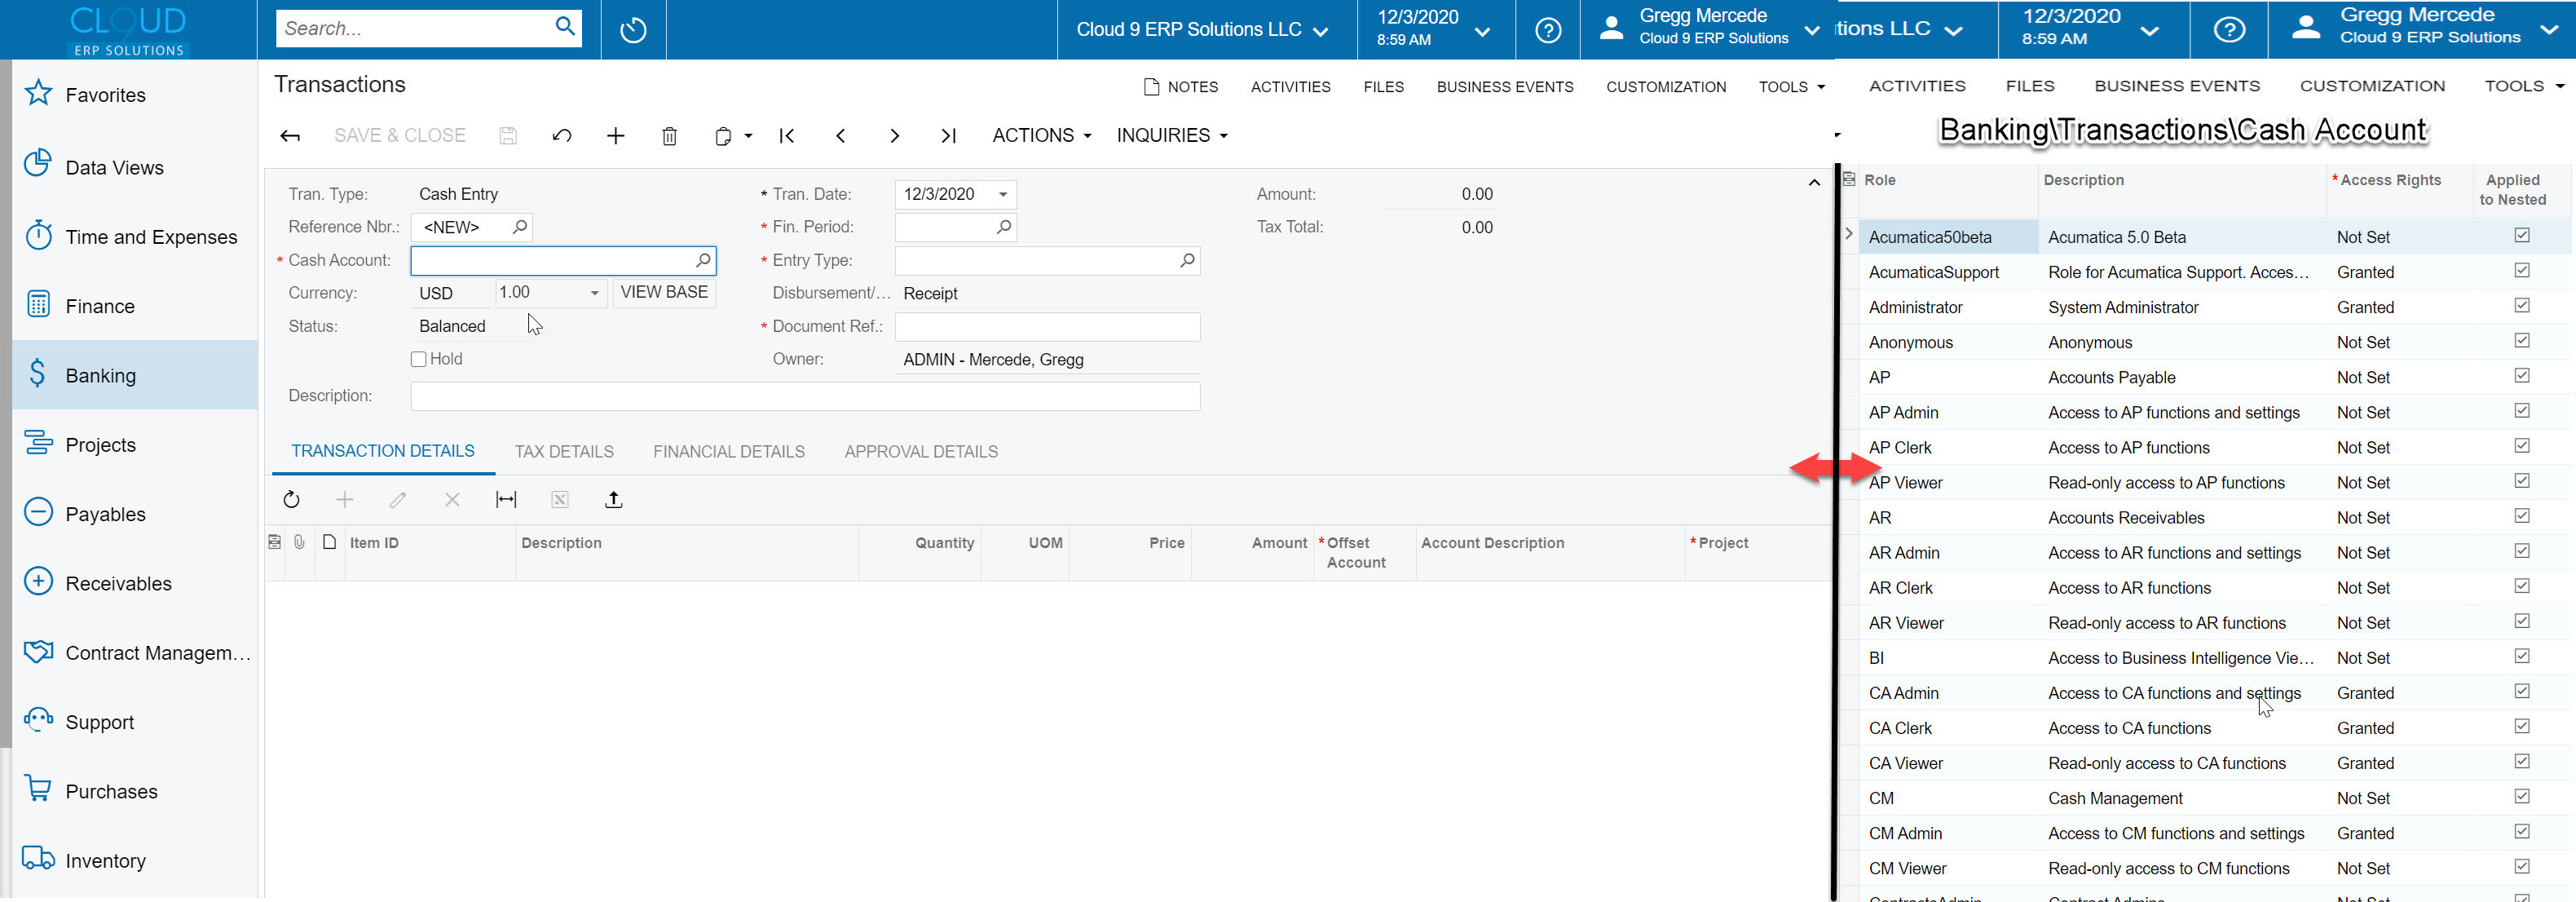The width and height of the screenshot is (2576, 902).
Task: Toggle Applied to Nested for BI role
Action: [x=2522, y=657]
